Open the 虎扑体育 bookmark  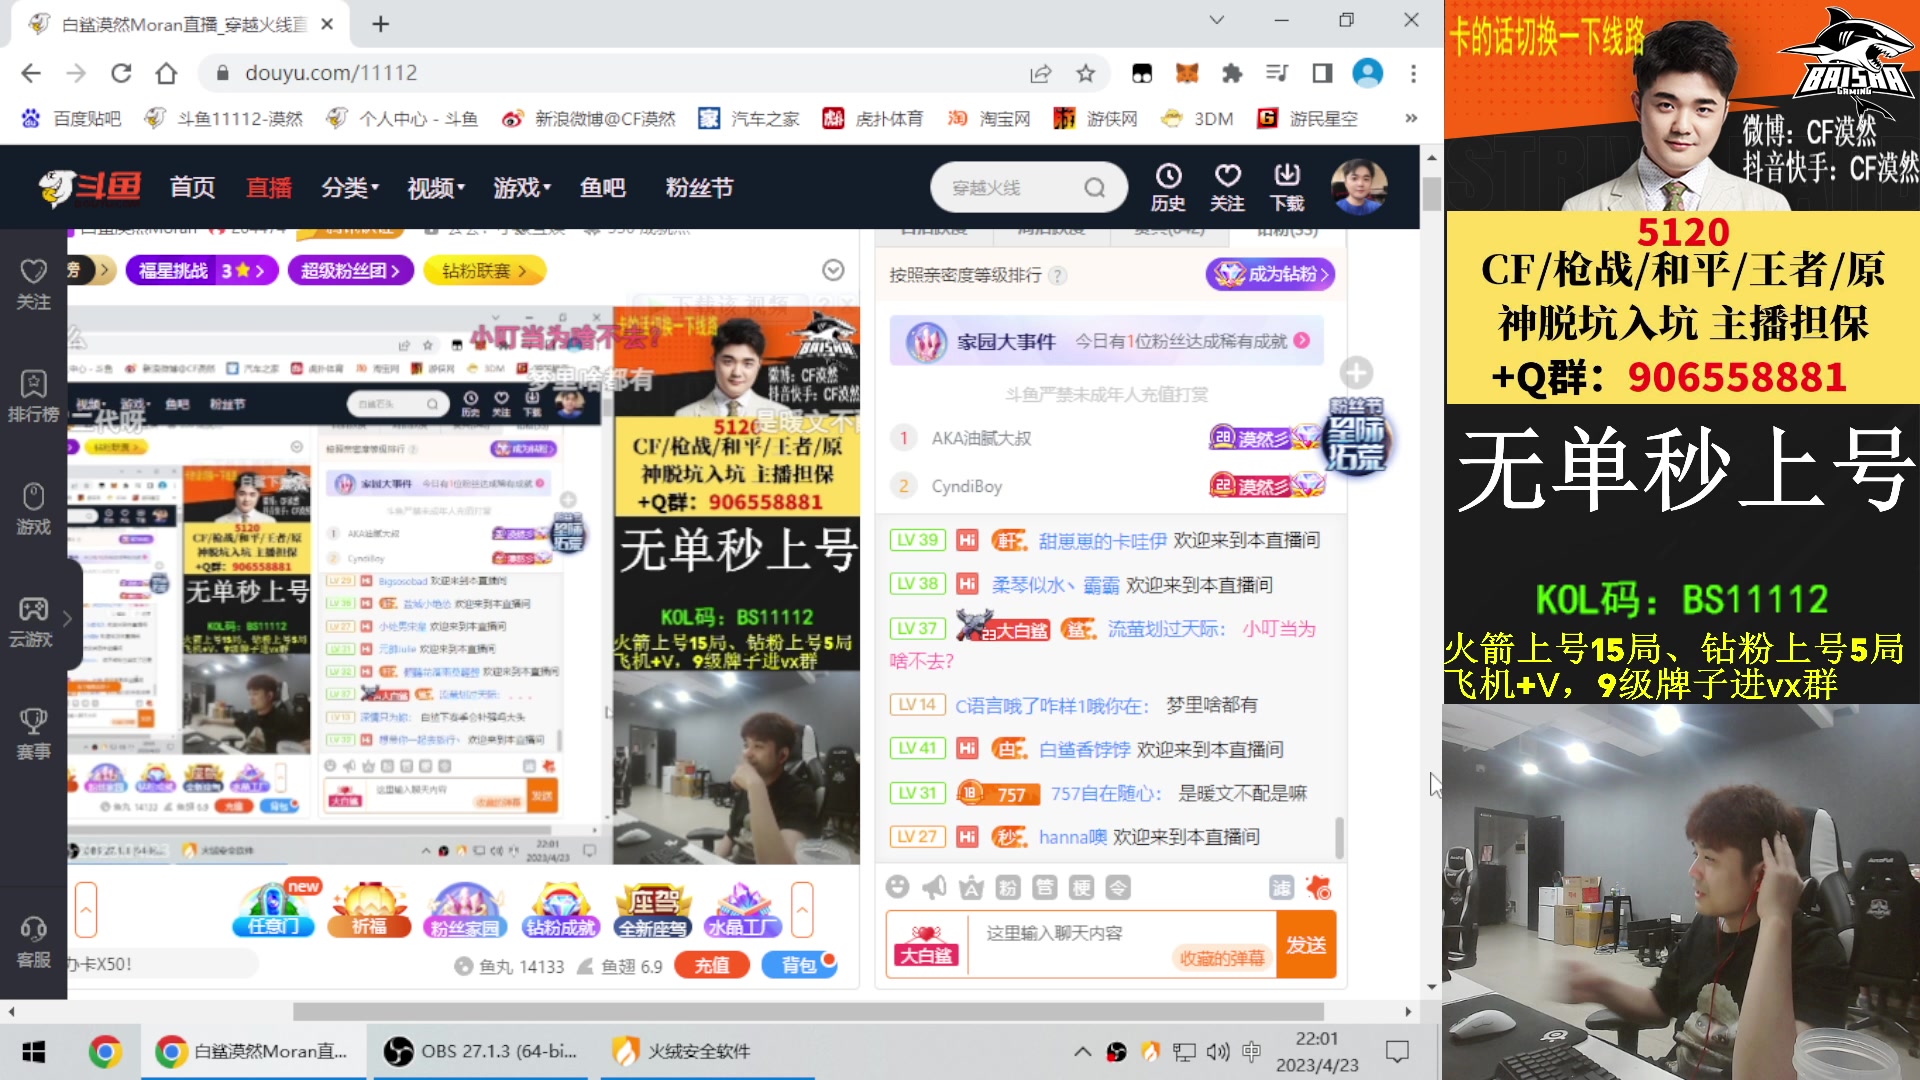click(873, 118)
